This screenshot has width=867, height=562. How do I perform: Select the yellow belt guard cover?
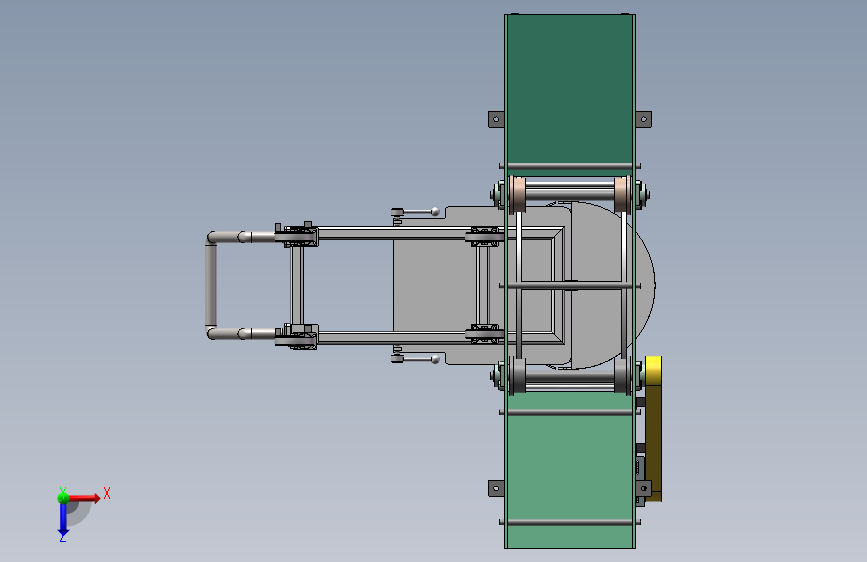[654, 429]
